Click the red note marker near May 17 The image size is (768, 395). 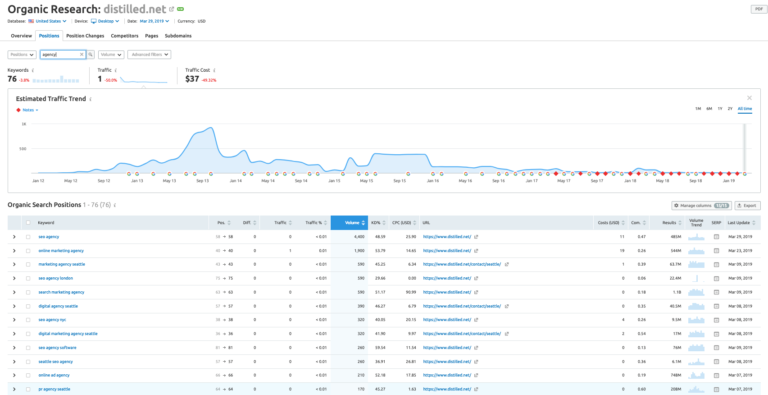pos(556,173)
